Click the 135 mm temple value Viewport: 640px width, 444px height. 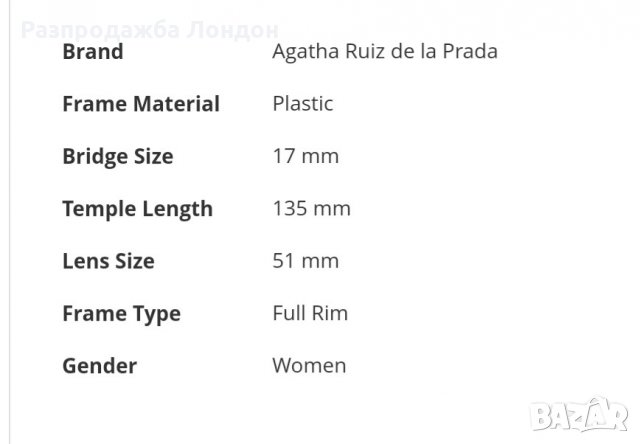click(311, 209)
